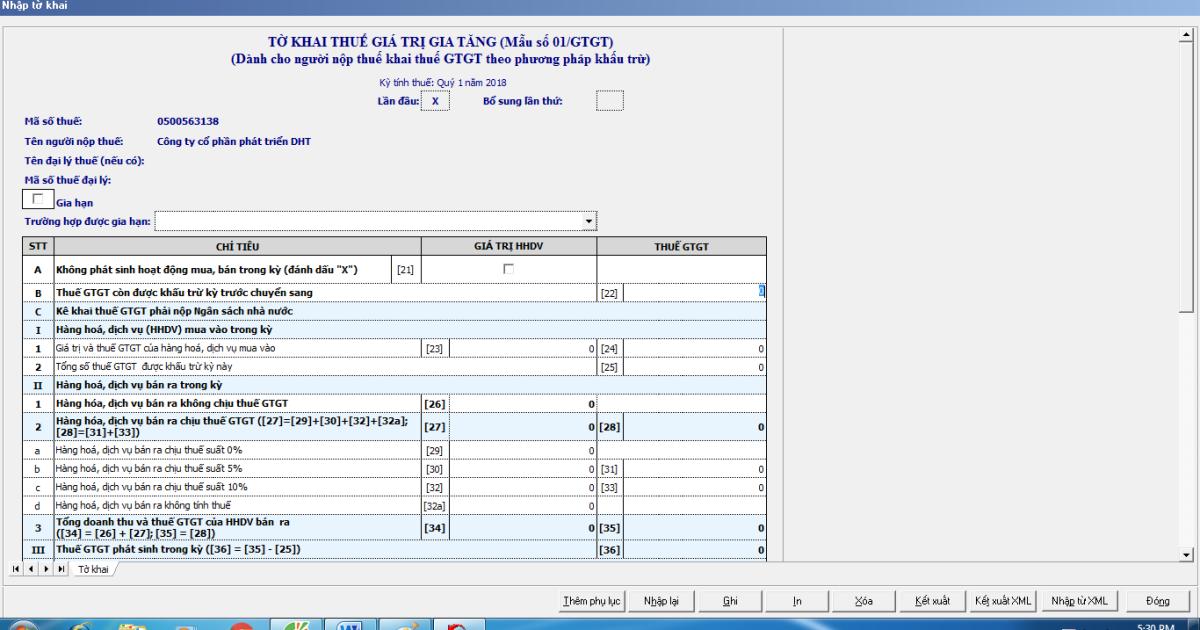Delete the declaration with Xóa button
This screenshot has height=630, width=1200.
[x=864, y=601]
